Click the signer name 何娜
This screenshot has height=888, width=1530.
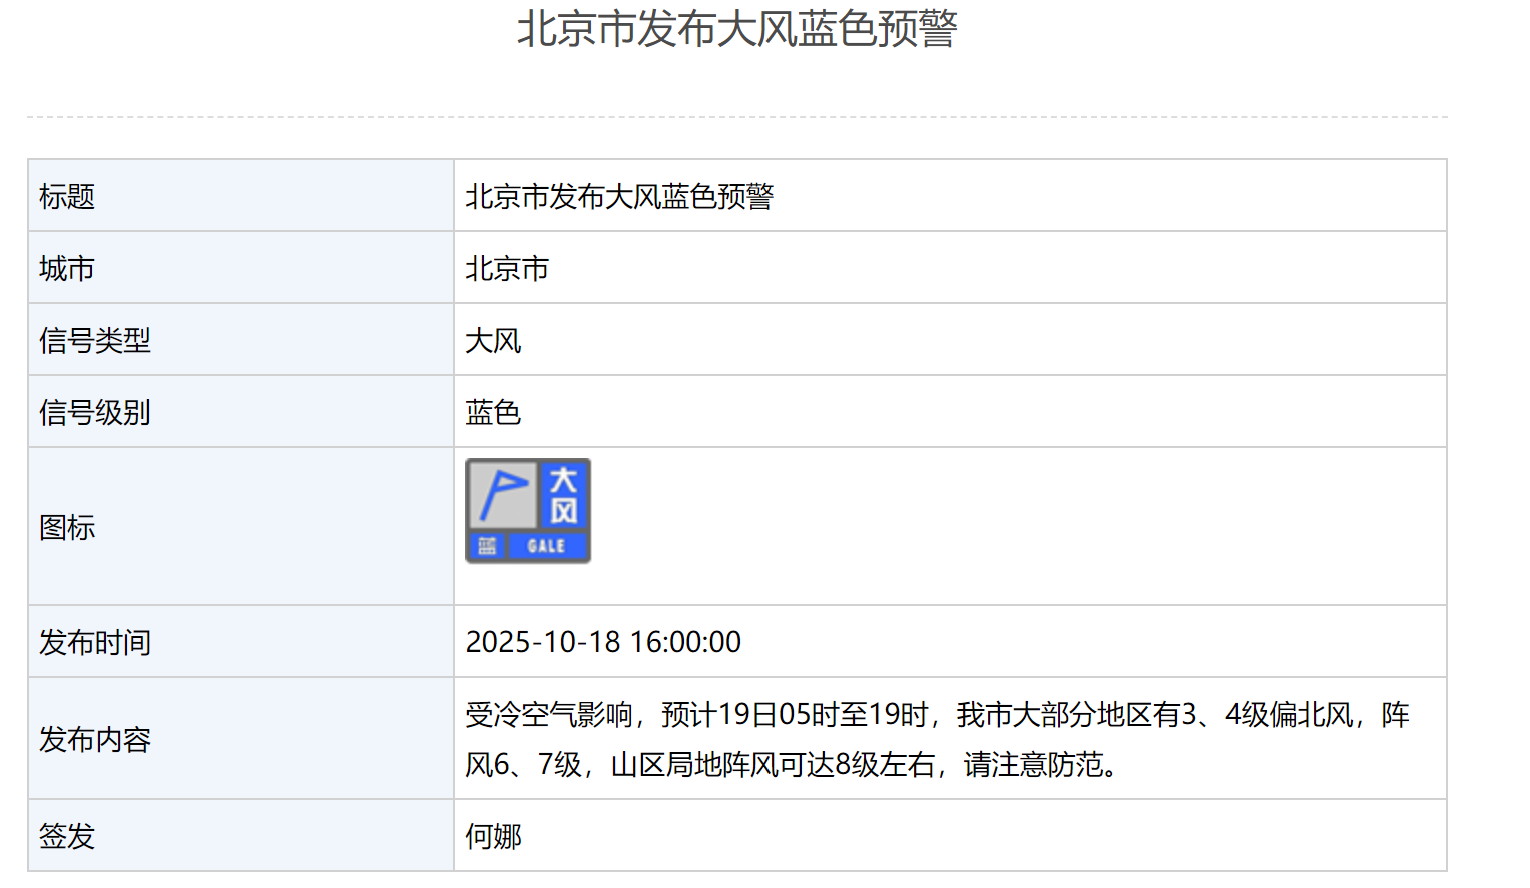[x=493, y=836]
